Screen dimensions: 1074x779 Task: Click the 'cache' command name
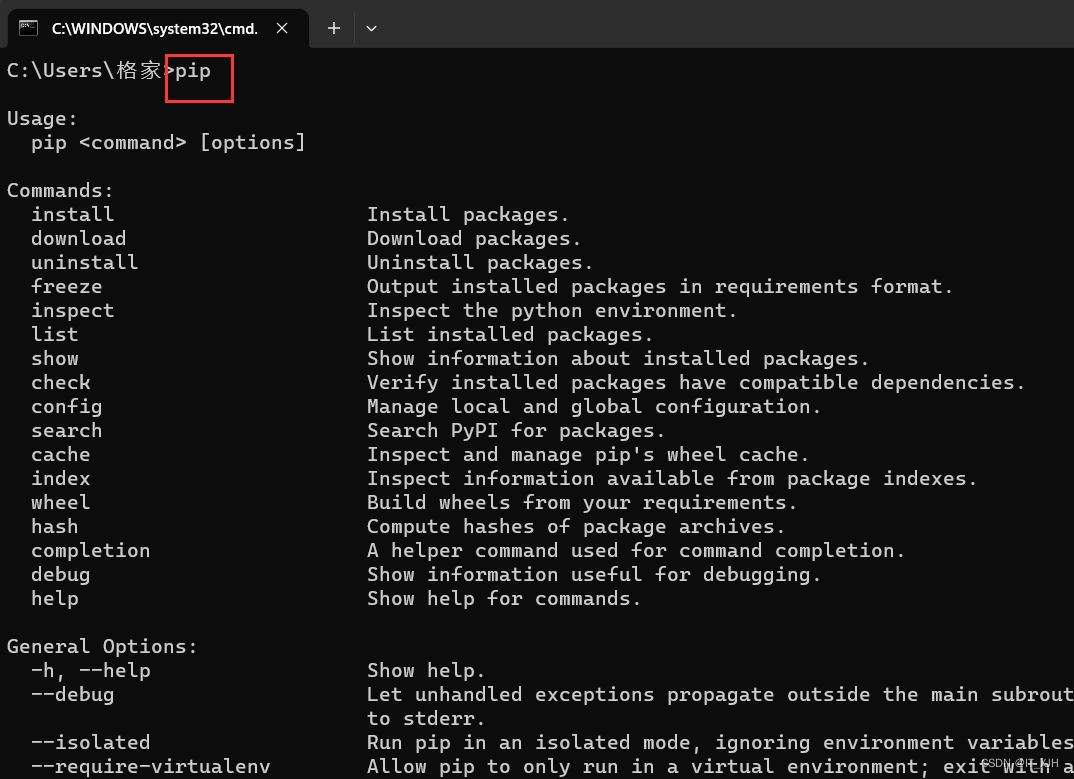click(61, 454)
